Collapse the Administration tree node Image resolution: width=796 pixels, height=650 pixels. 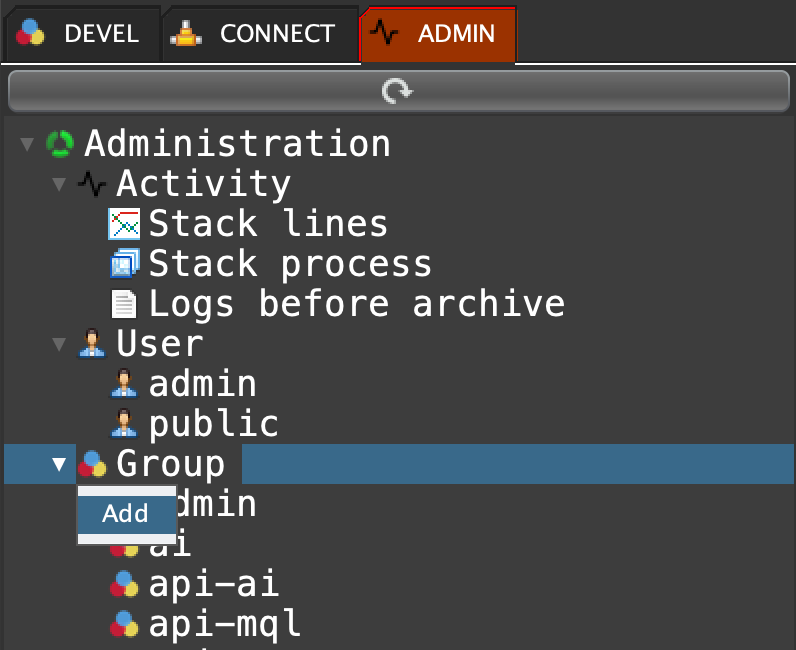coord(27,144)
